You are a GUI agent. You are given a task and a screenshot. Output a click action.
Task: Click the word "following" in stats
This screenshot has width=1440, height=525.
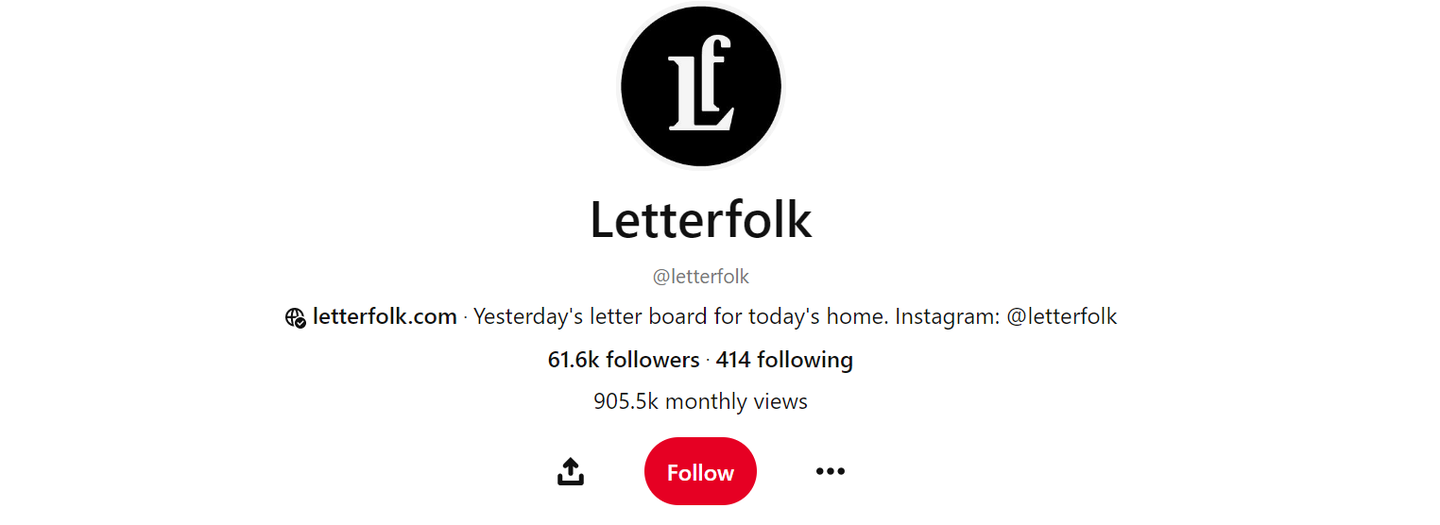pos(806,360)
